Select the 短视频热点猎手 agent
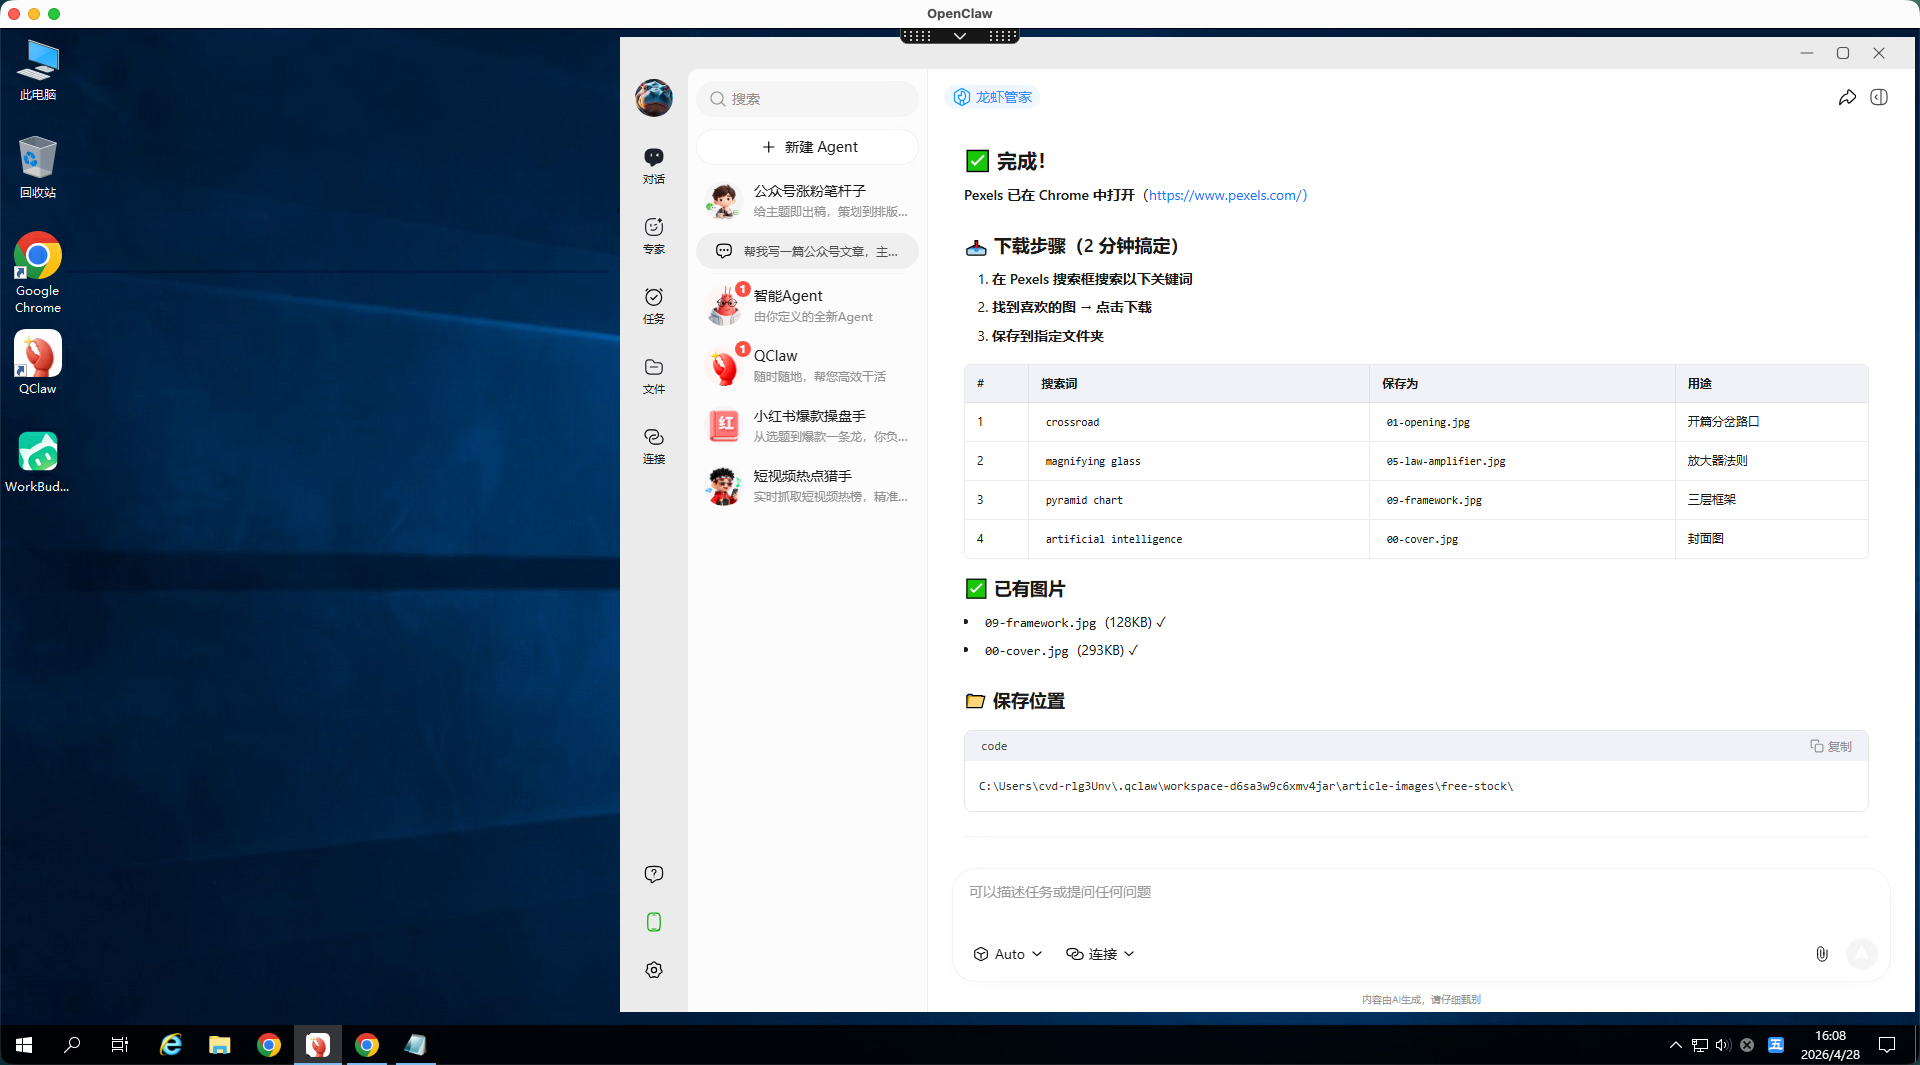 (x=807, y=485)
